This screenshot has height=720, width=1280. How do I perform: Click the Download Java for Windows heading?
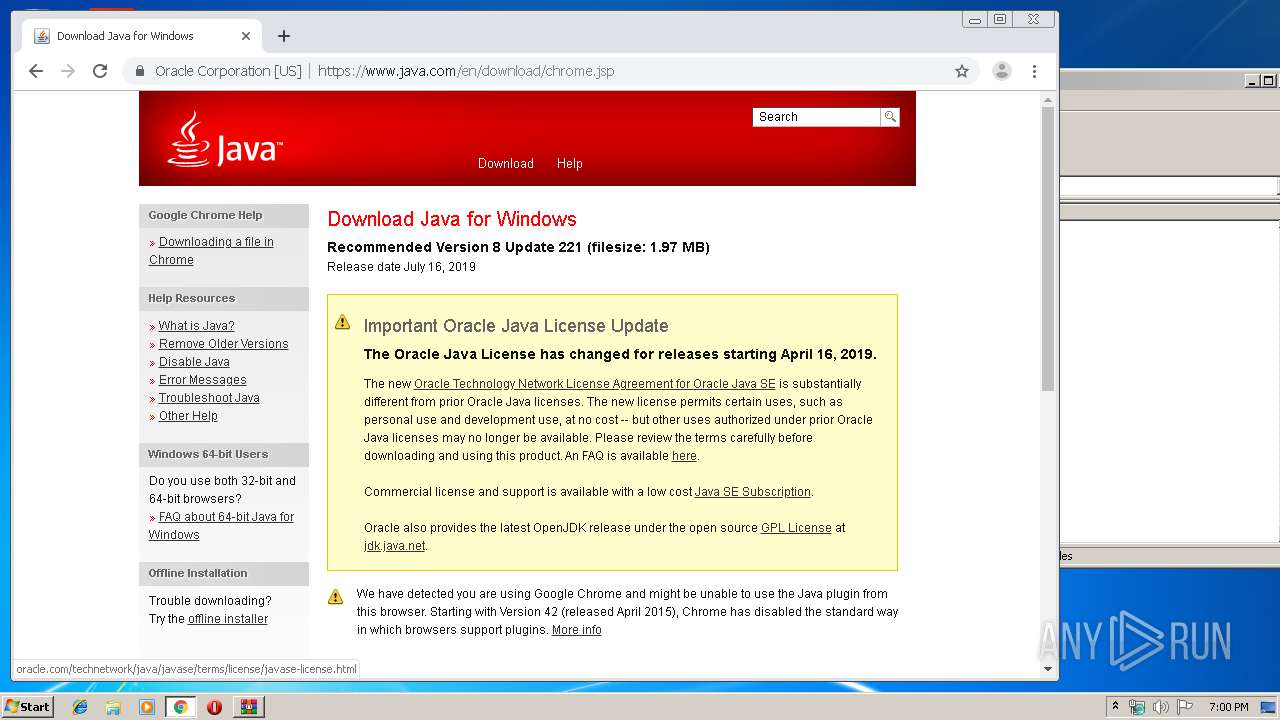pyautogui.click(x=452, y=219)
